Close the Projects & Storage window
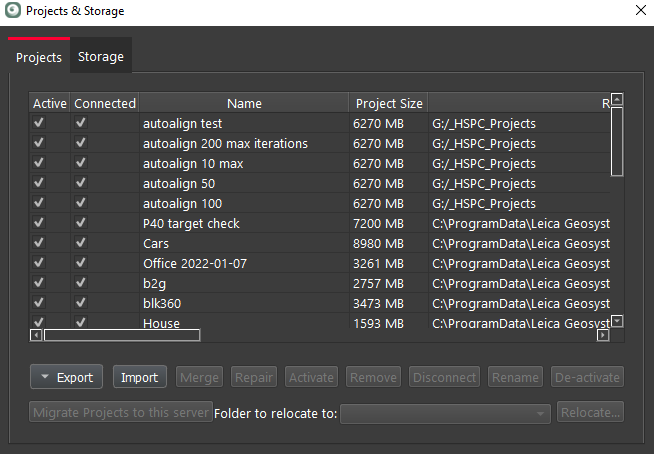 click(640, 12)
